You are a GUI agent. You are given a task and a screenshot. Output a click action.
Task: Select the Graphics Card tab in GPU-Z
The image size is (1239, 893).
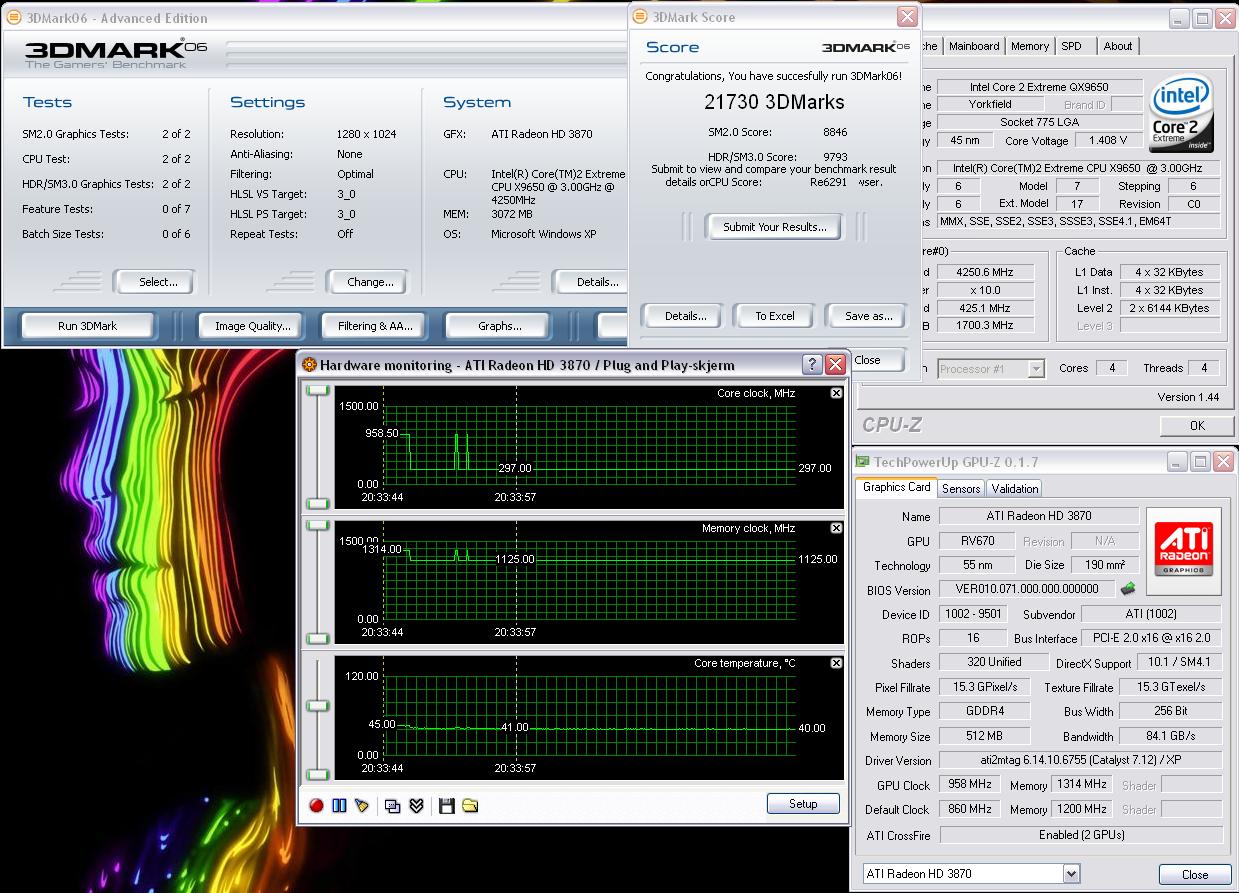[x=897, y=487]
